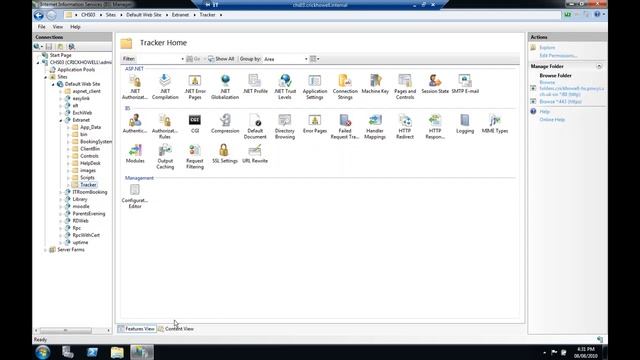Screen dimensions: 640x360
Task: Open SMTP E-mail feature
Action: click(x=465, y=84)
